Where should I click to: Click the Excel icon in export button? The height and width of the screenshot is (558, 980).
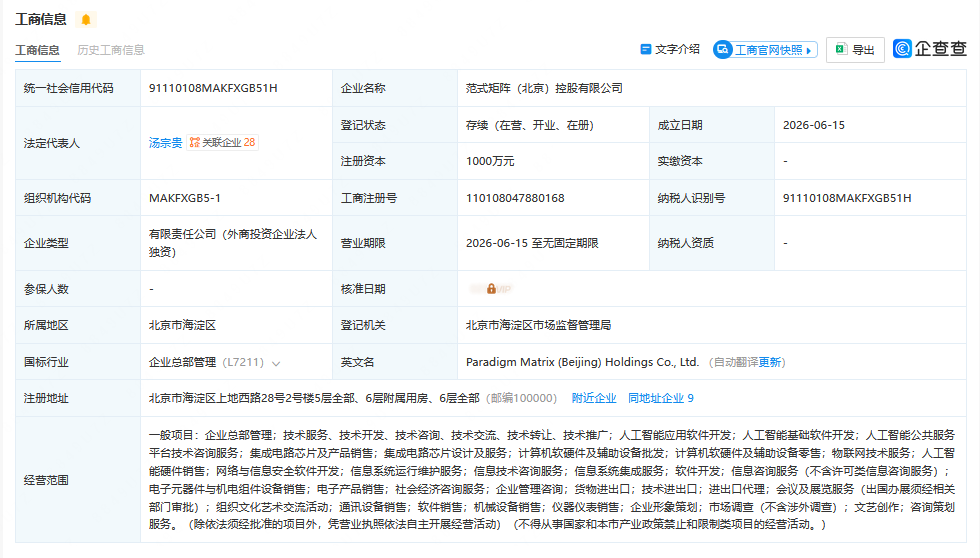tap(841, 49)
